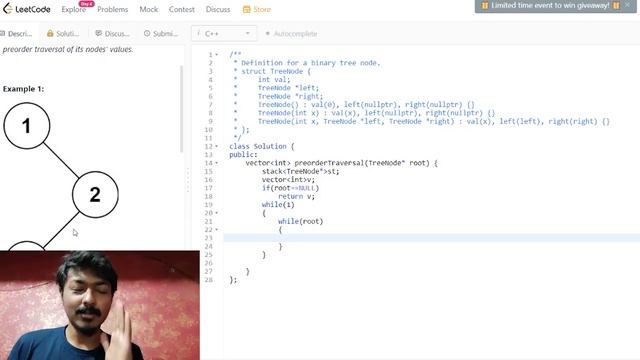This screenshot has width=640, height=360.
Task: Click the gift icon left of the banner text
Action: (484, 6)
